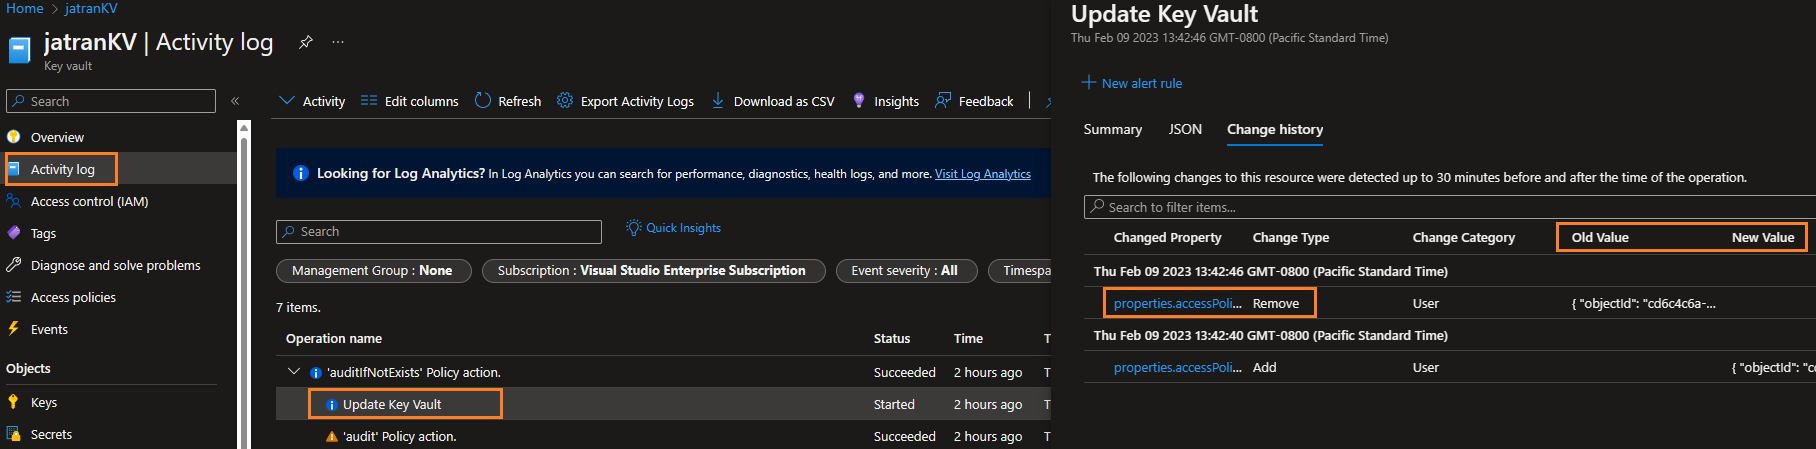Open Events in the sidebar
The width and height of the screenshot is (1816, 449).
49,329
